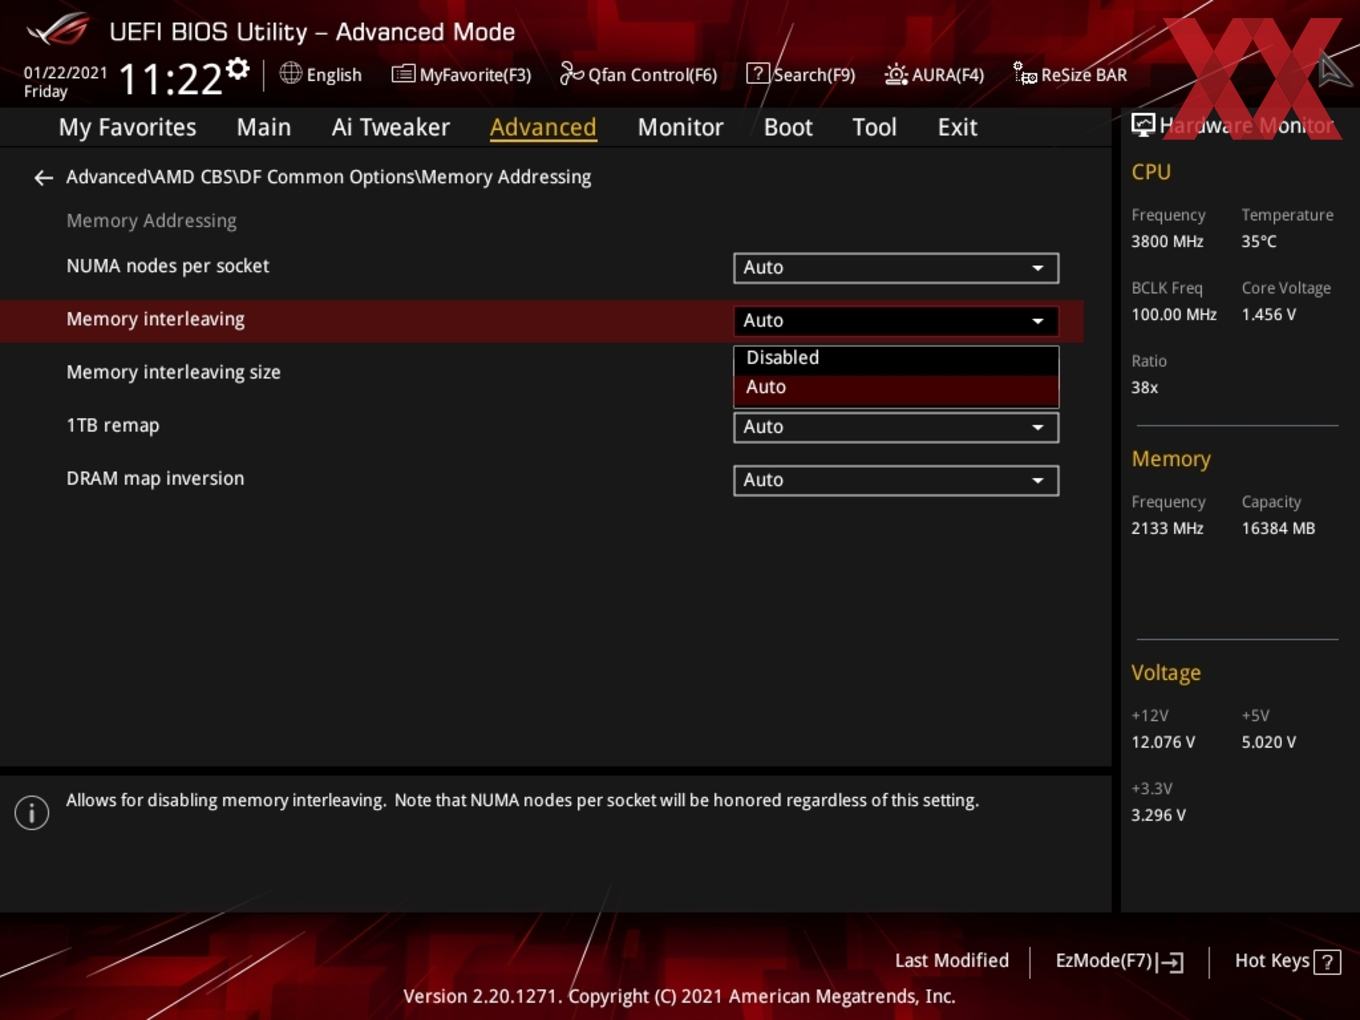Switch to the My Favorites tab
The width and height of the screenshot is (1360, 1020).
pyautogui.click(x=127, y=127)
